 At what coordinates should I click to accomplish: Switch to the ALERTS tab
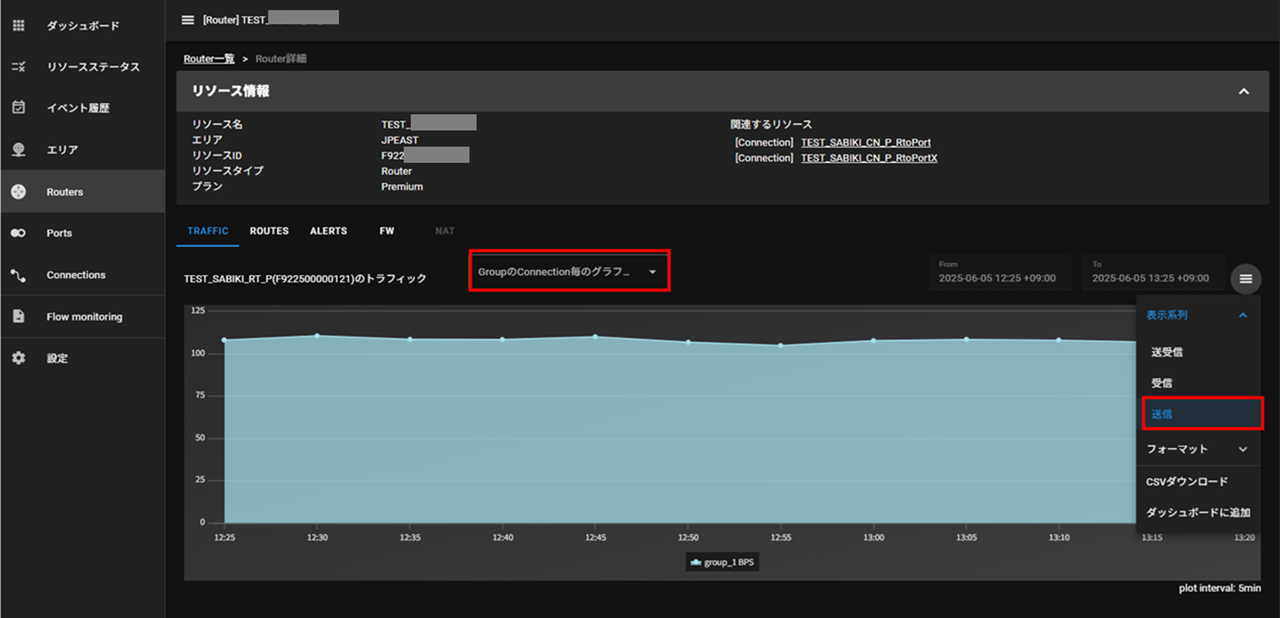pos(328,231)
